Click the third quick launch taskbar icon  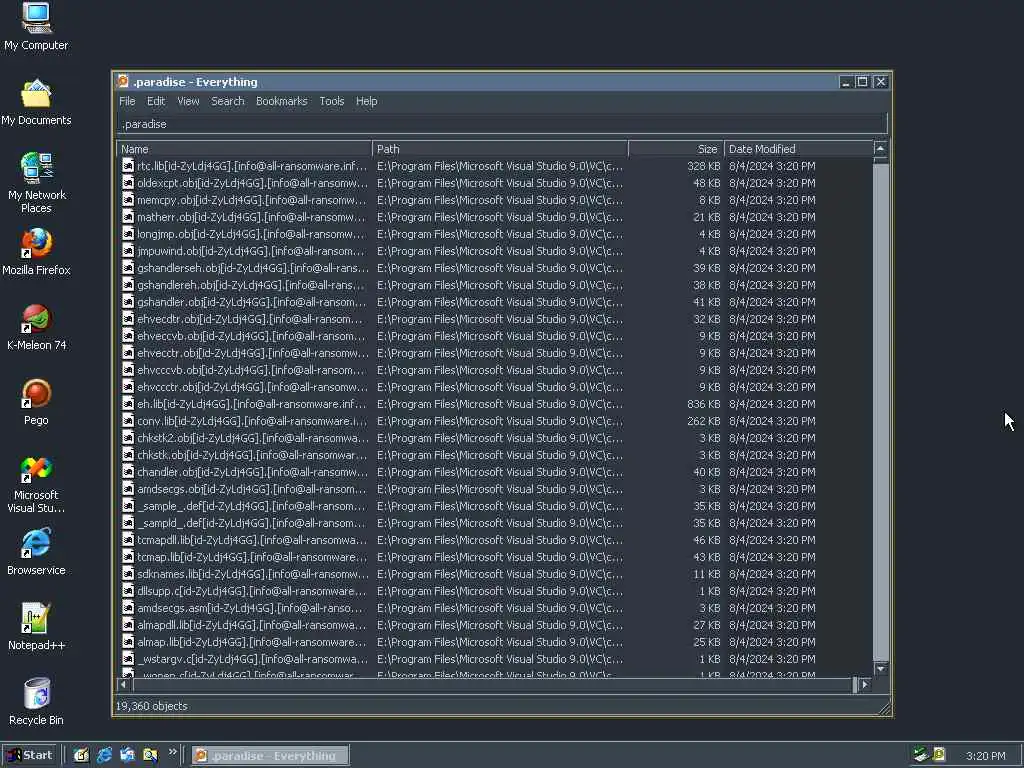click(127, 755)
